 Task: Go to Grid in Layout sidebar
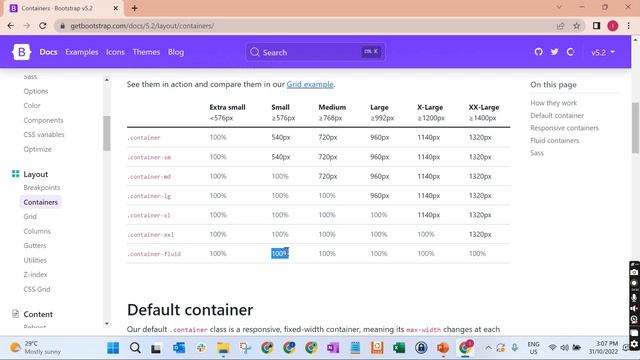[x=30, y=216]
